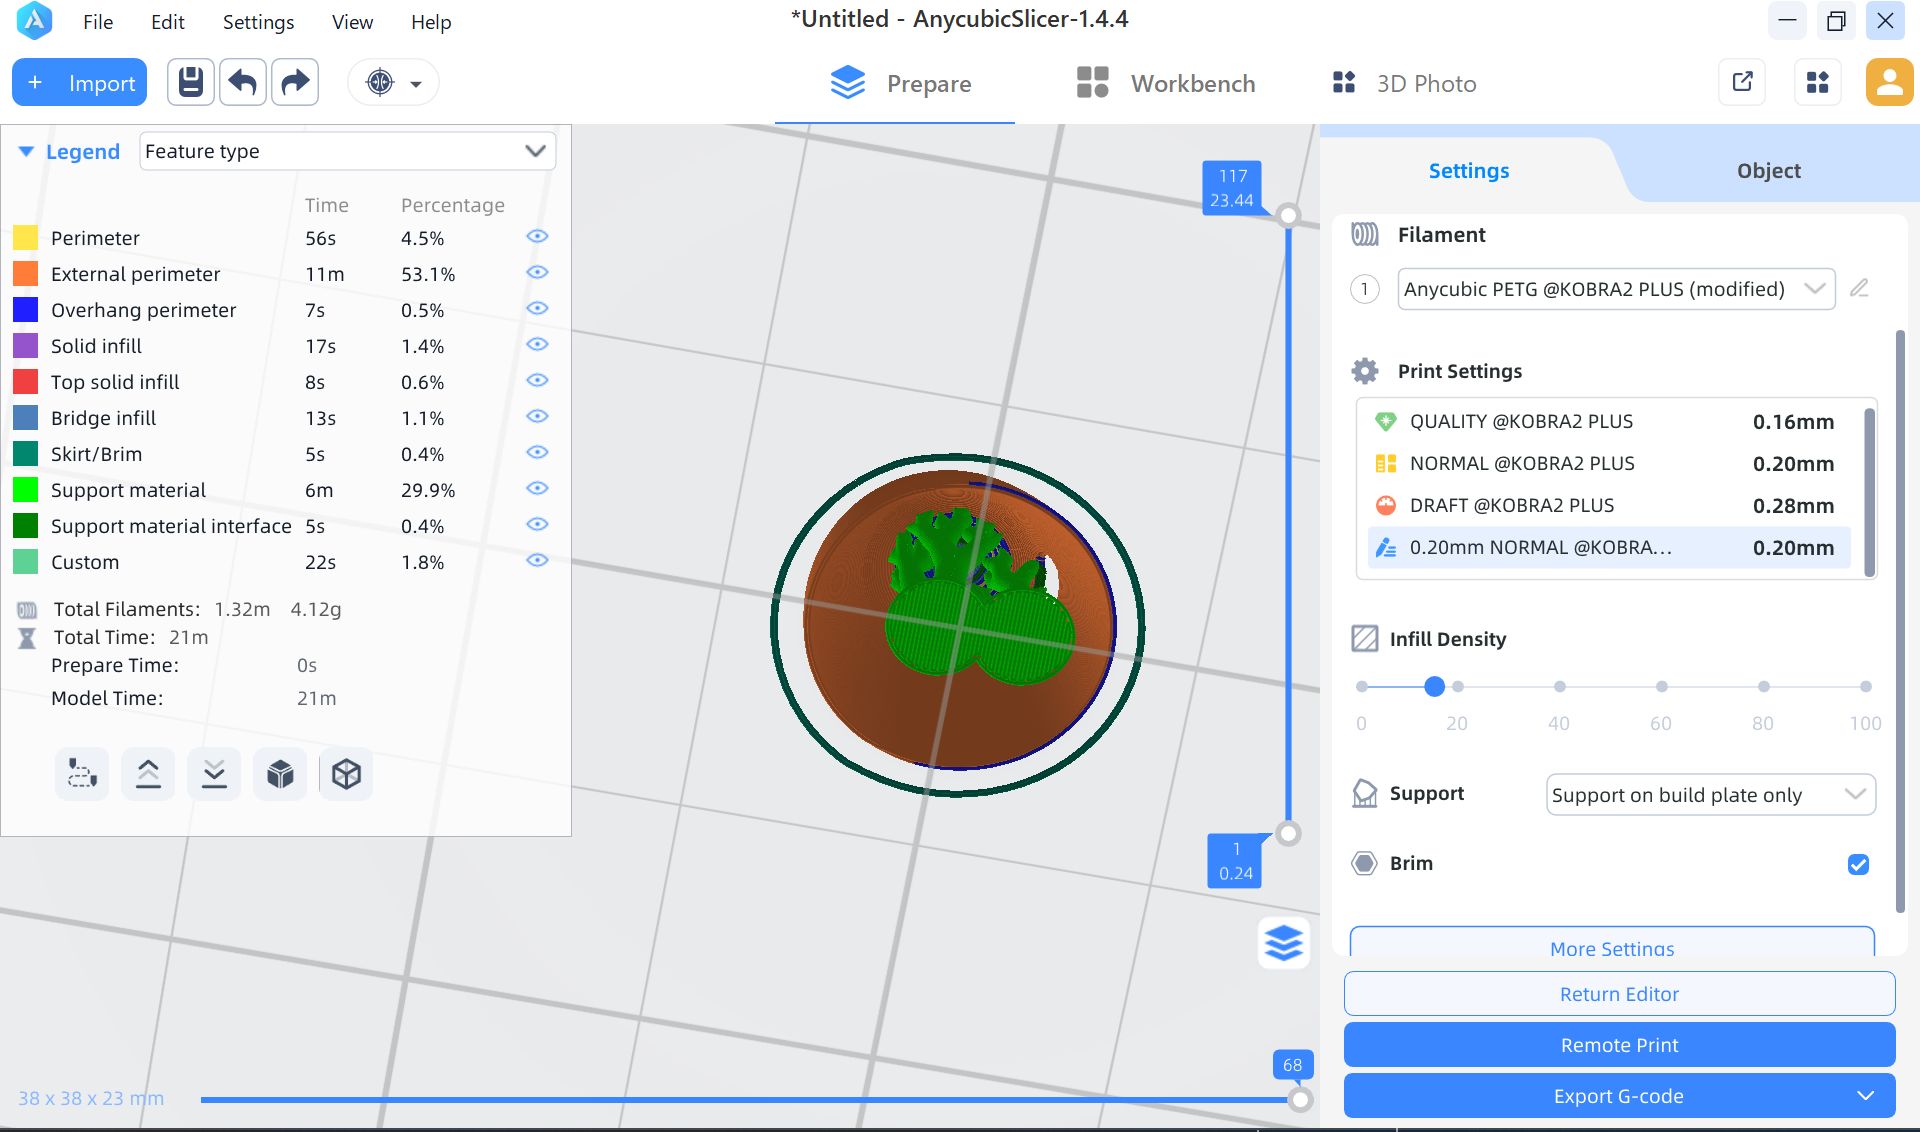Click the Print Settings gear icon
1920x1132 pixels.
(x=1365, y=371)
